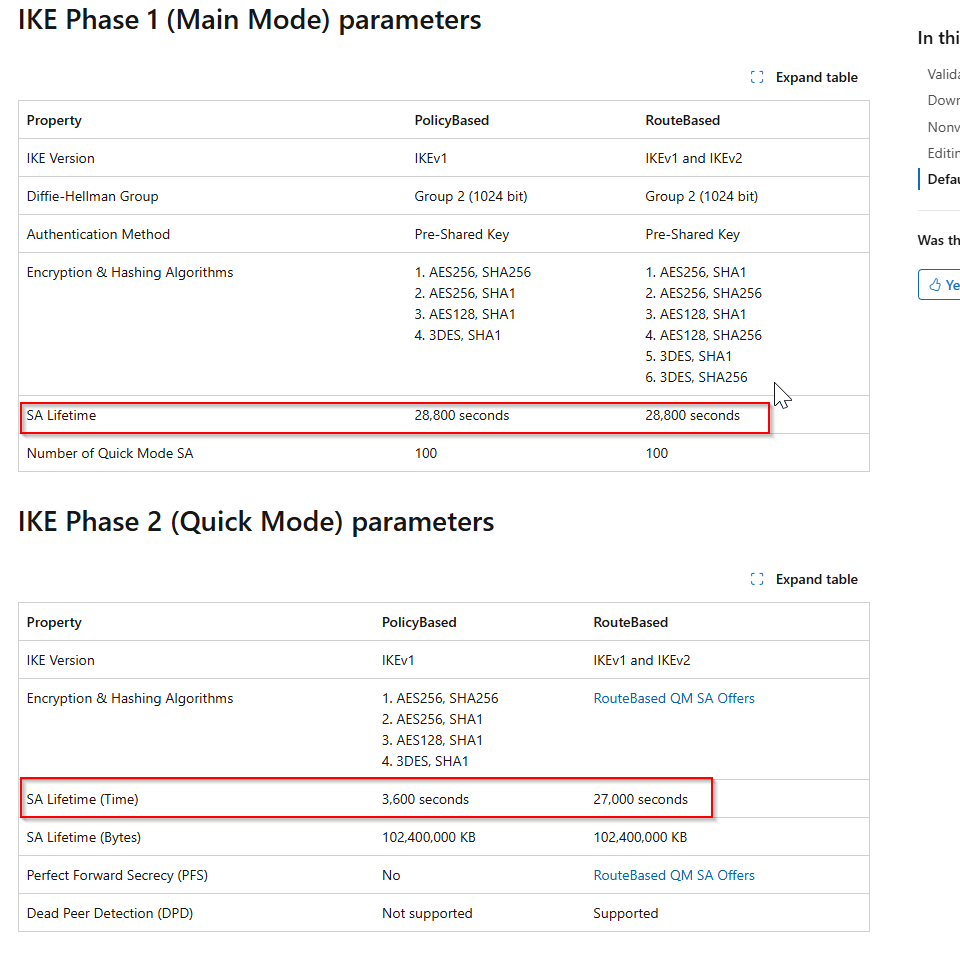This screenshot has width=960, height=964.
Task: Click the "Editin..." link in the article navigation
Action: coord(944,153)
